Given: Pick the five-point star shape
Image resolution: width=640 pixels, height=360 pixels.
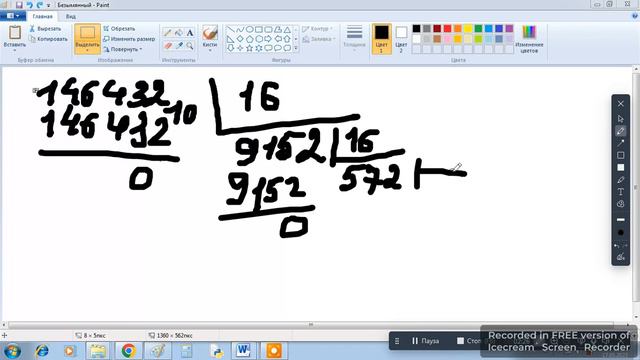Looking at the screenshot, I should pyautogui.click(x=249, y=48).
